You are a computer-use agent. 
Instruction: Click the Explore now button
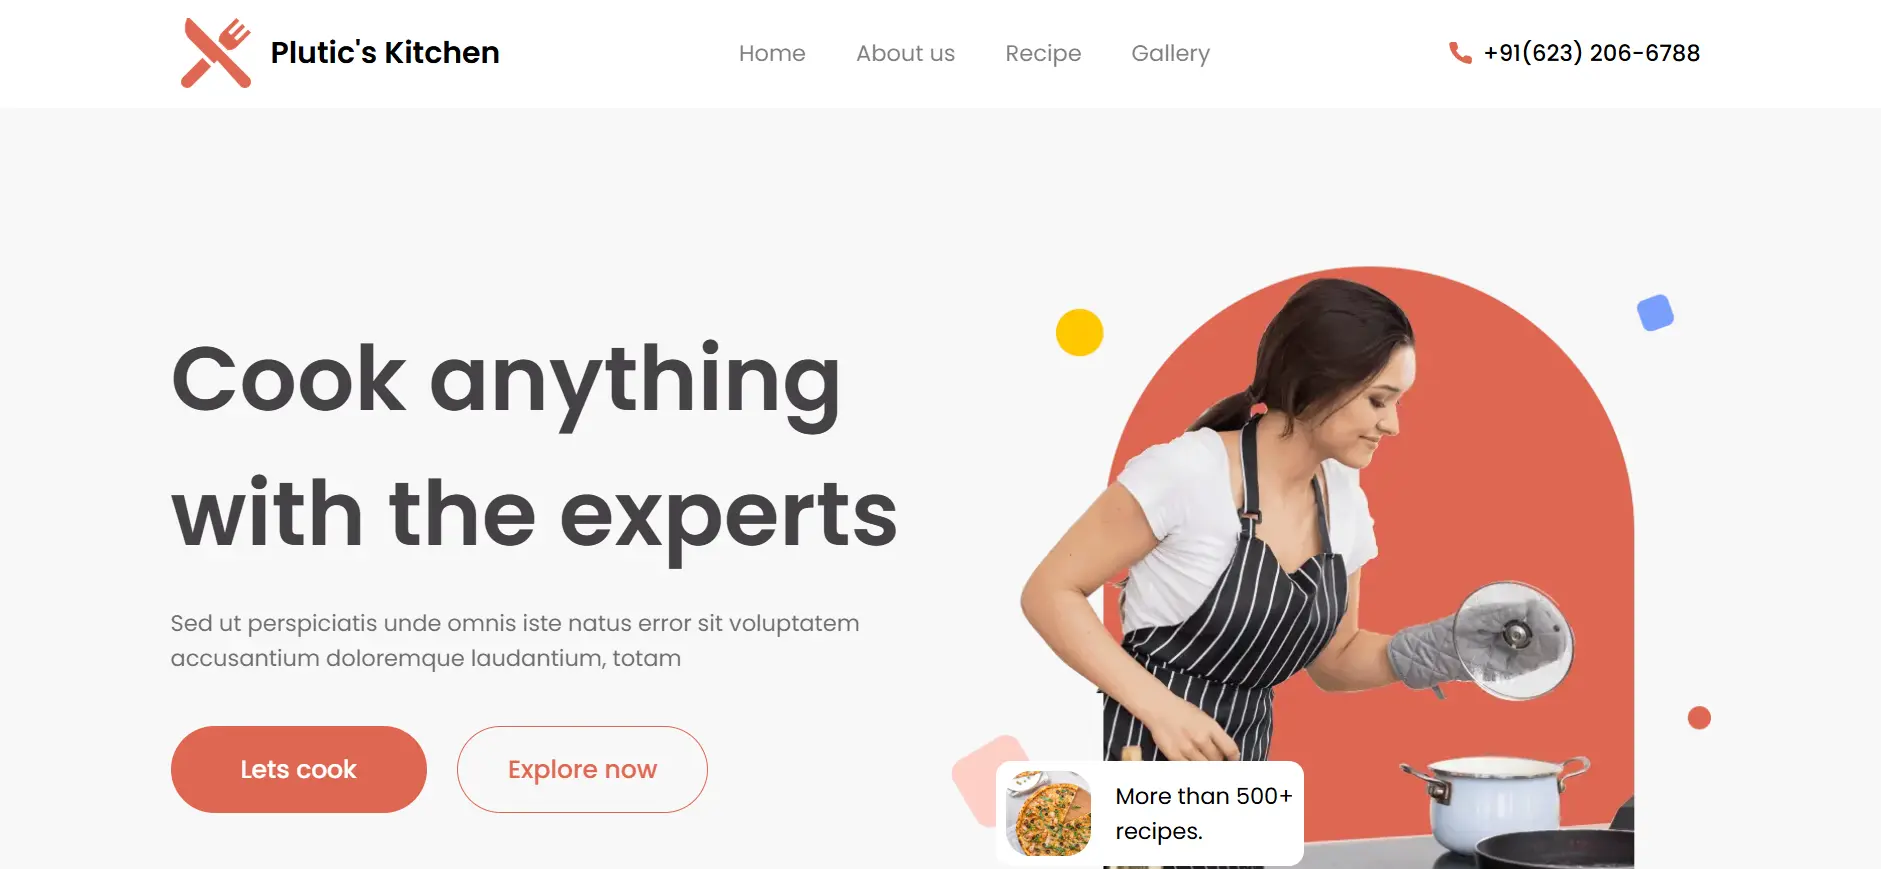582,769
